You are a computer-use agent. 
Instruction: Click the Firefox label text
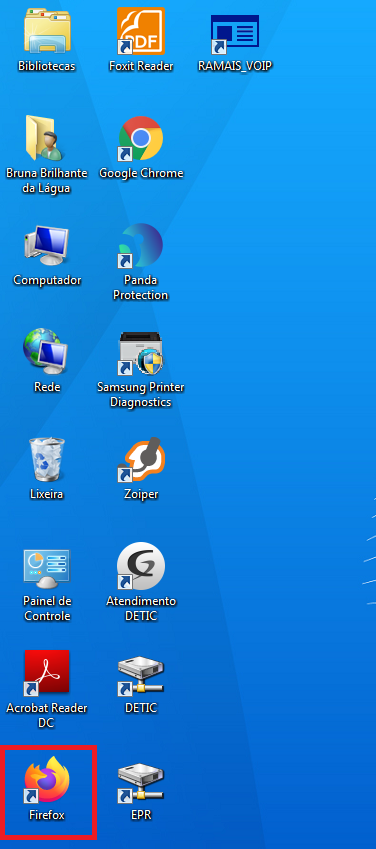[x=47, y=815]
